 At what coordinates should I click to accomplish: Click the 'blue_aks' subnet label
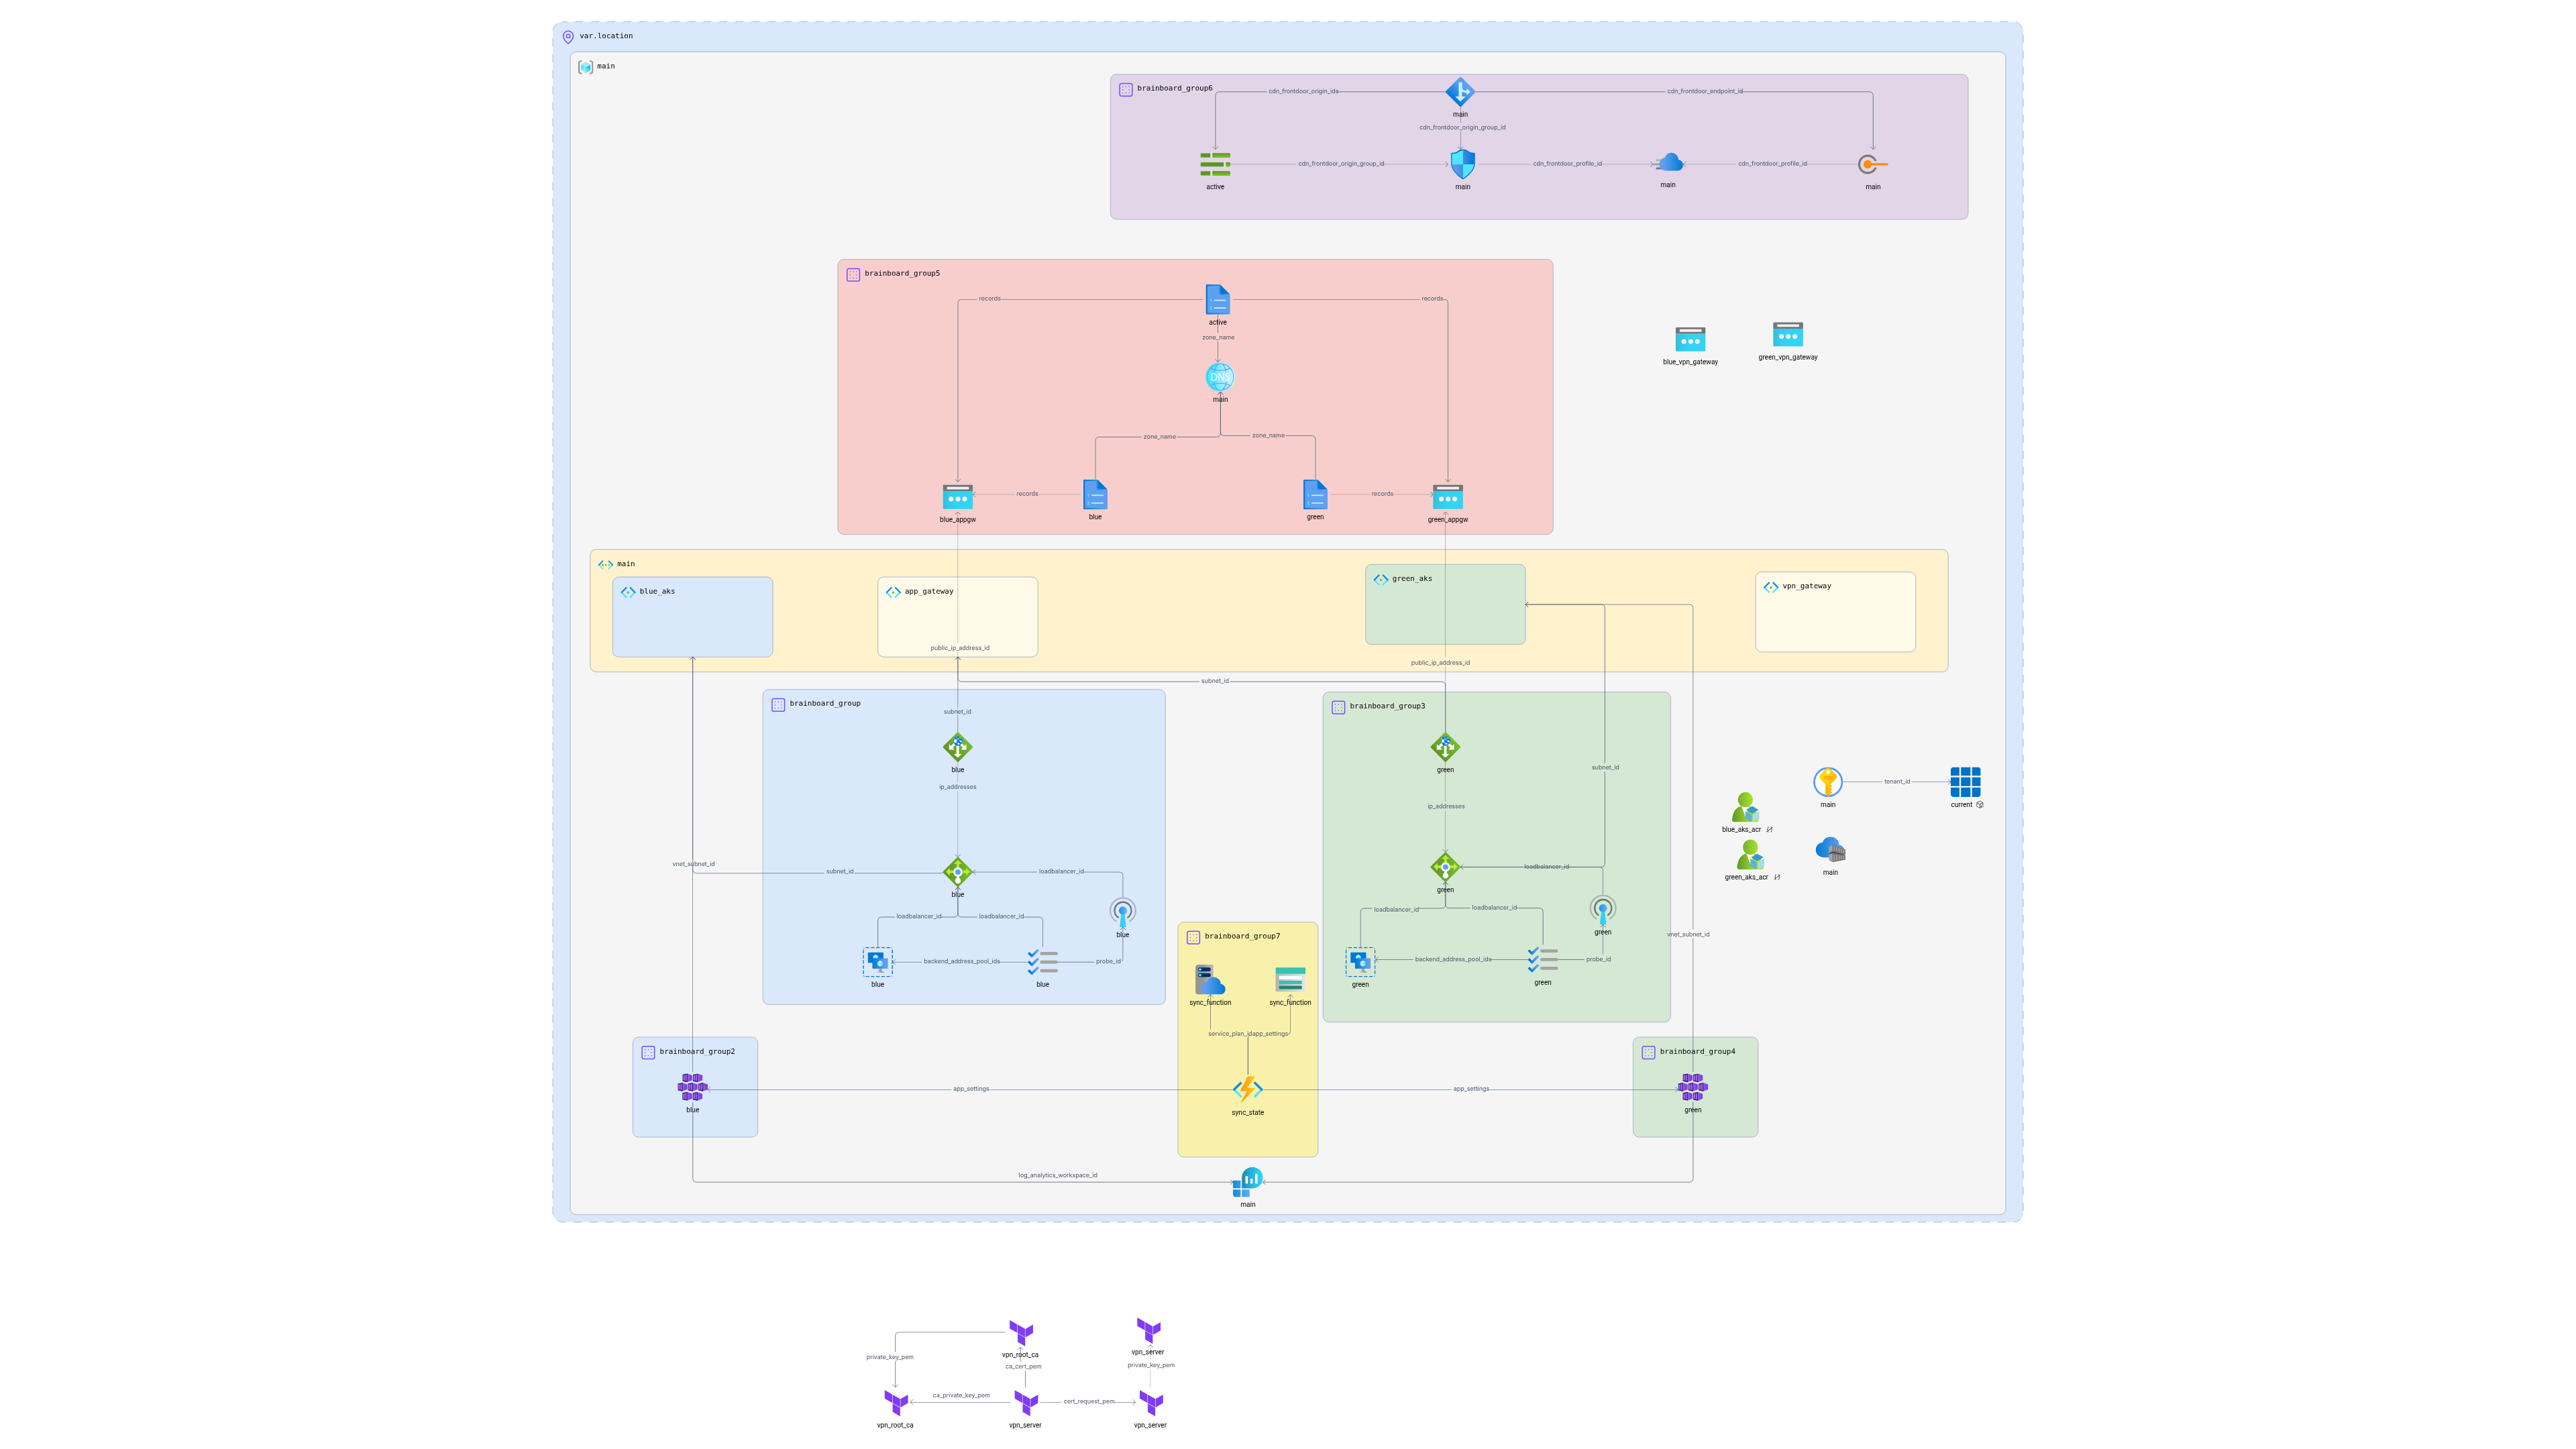657,592
